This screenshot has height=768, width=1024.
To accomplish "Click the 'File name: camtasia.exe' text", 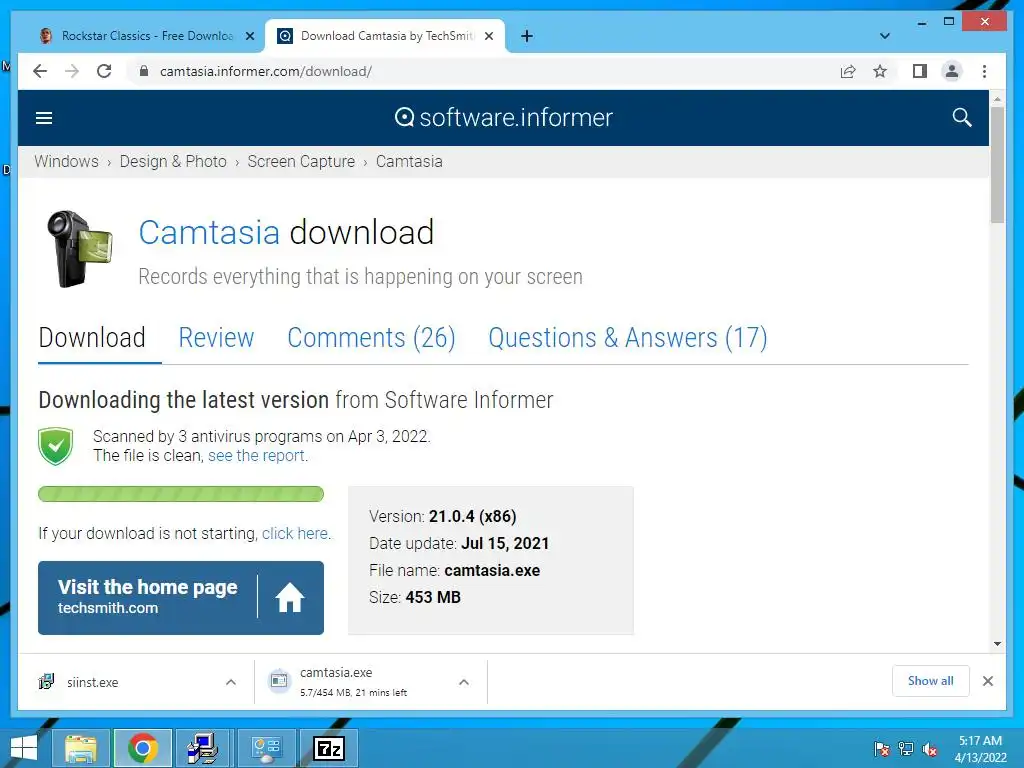I will (x=455, y=570).
